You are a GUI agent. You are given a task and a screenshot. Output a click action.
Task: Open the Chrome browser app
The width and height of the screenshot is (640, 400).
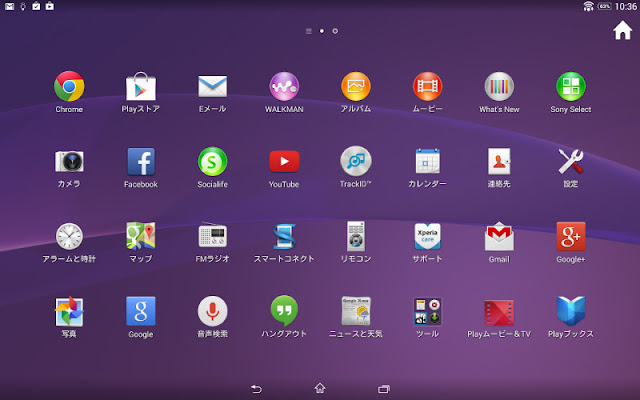pos(69,86)
